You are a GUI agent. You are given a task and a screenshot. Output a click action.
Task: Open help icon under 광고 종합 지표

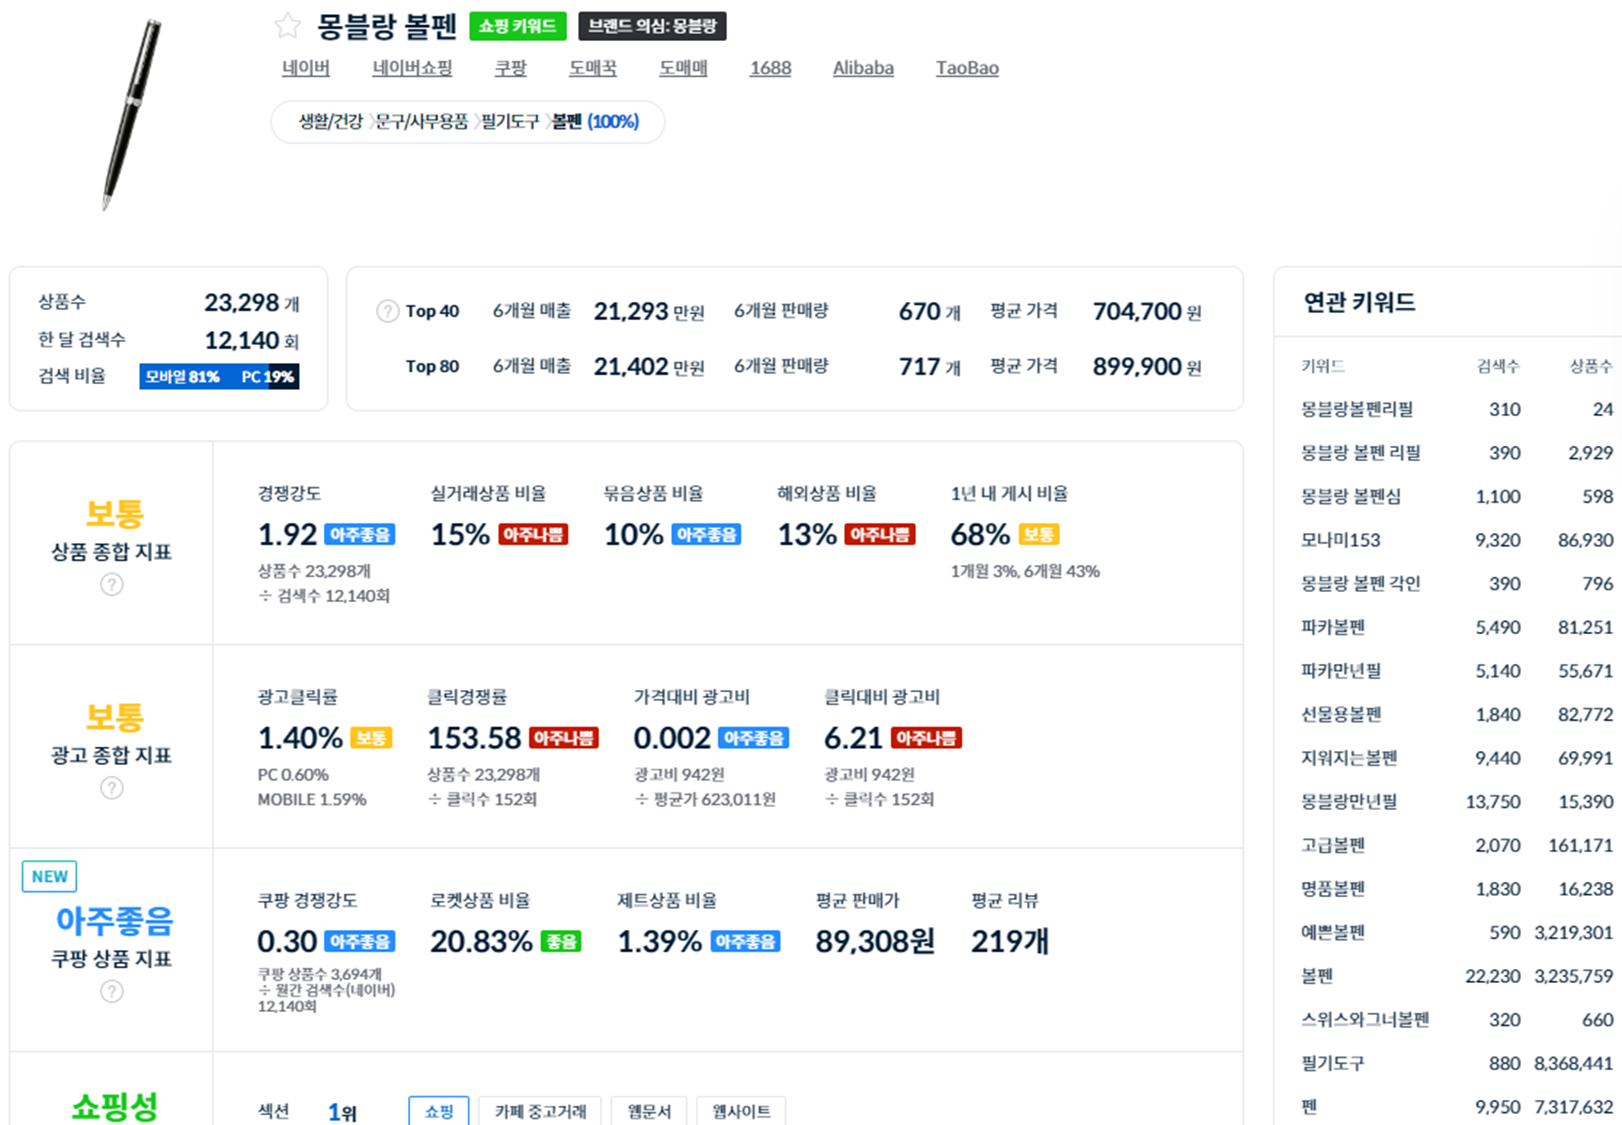[112, 788]
